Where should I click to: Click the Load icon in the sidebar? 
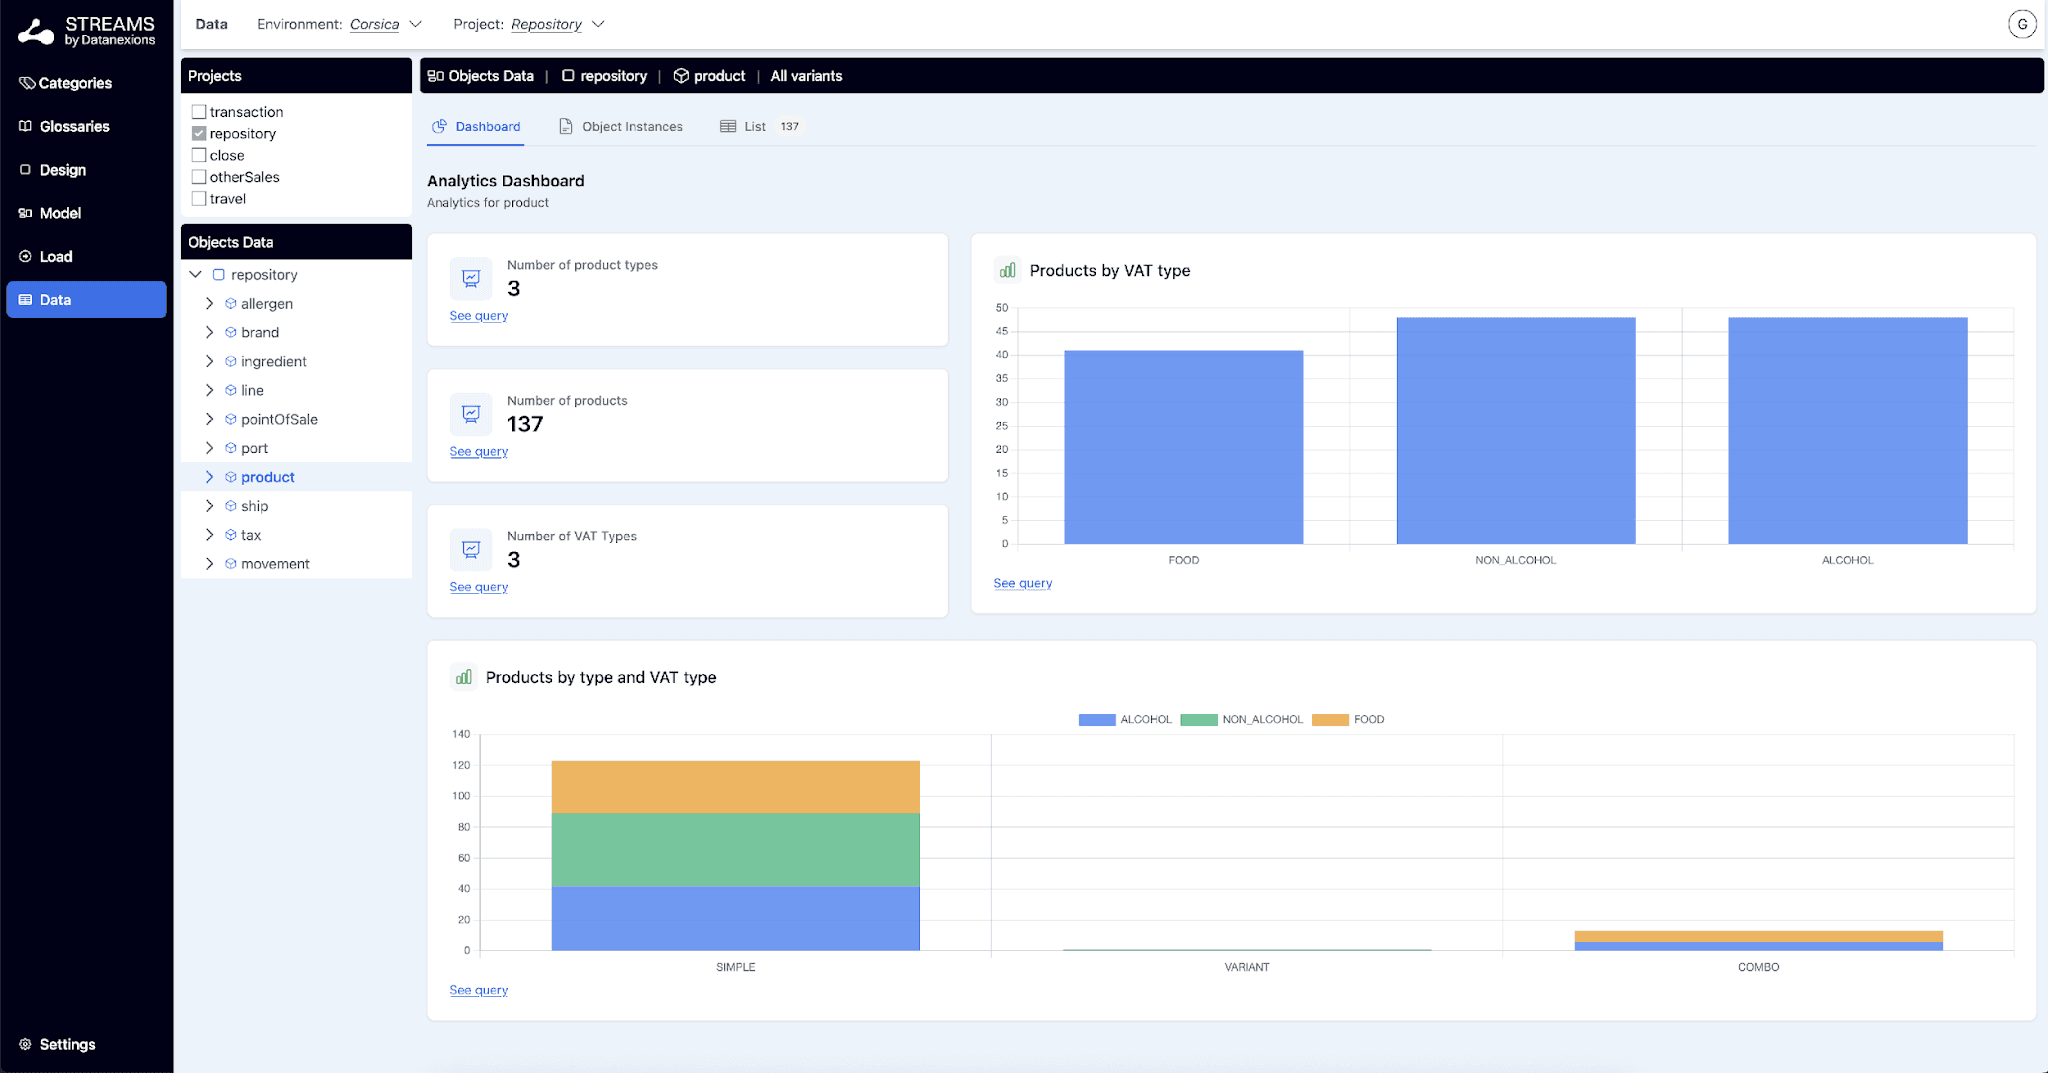click(26, 256)
